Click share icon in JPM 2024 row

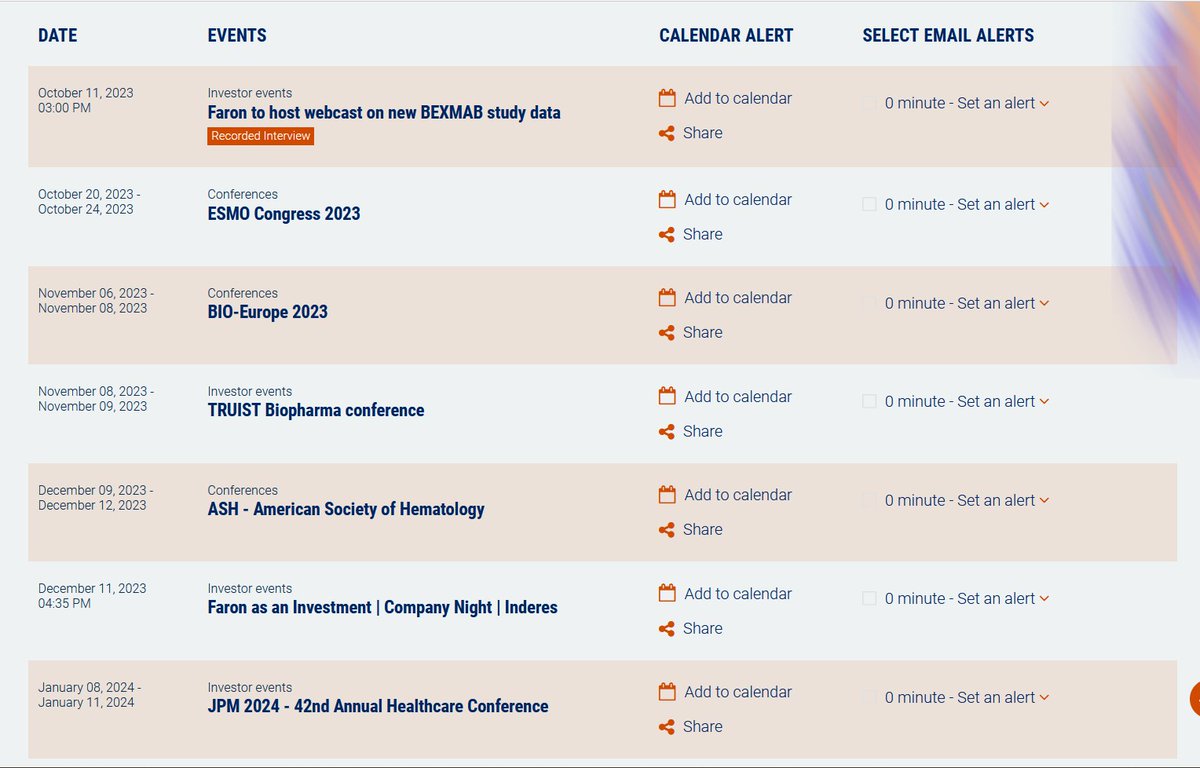point(667,726)
